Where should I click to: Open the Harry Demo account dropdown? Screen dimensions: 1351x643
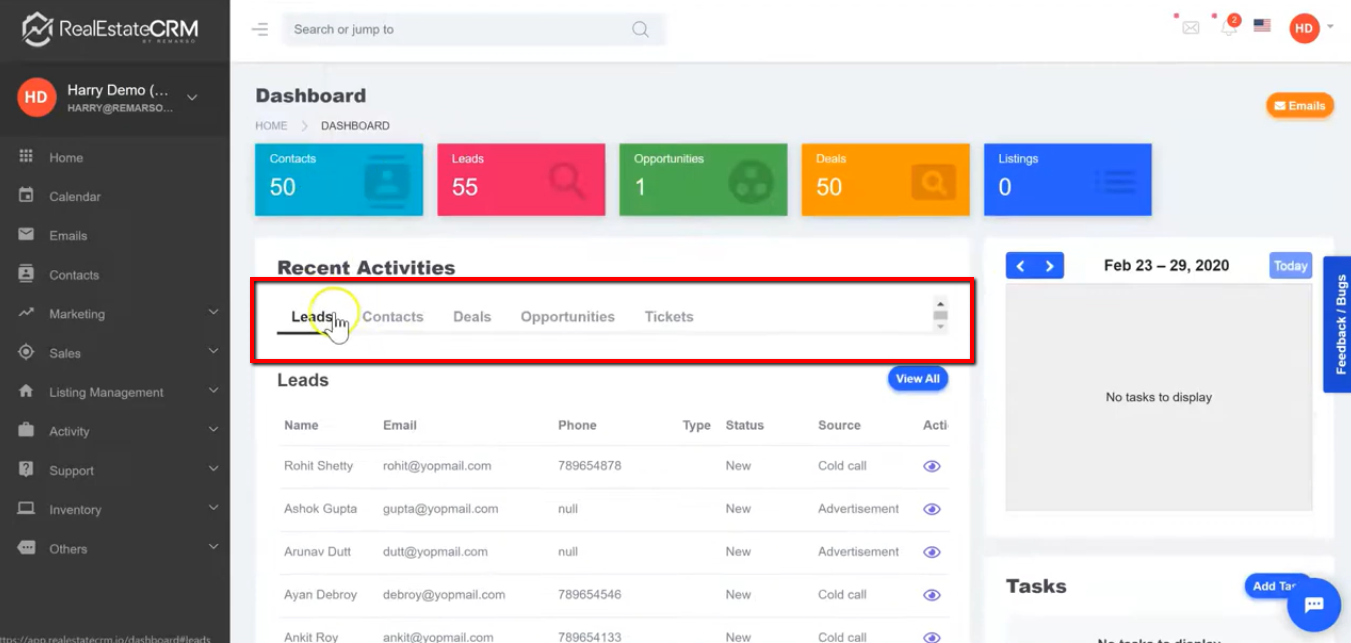(x=192, y=97)
